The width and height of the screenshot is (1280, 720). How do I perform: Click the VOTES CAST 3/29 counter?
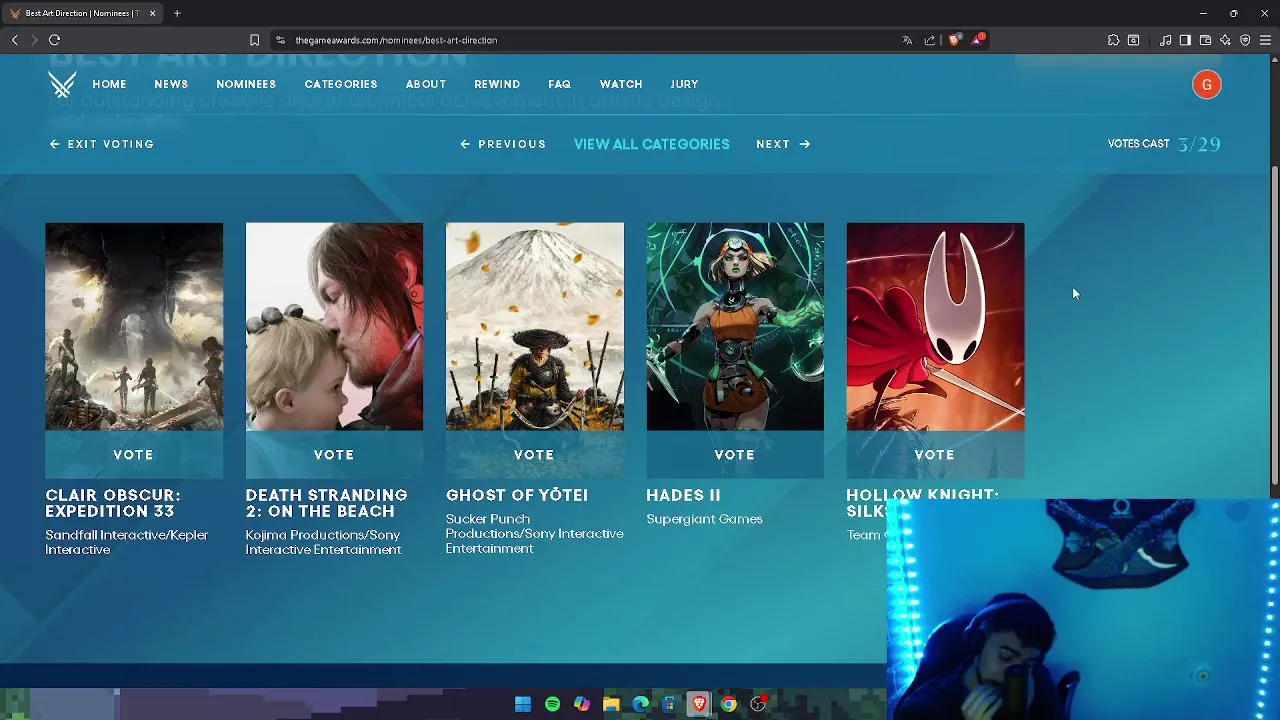point(1164,144)
